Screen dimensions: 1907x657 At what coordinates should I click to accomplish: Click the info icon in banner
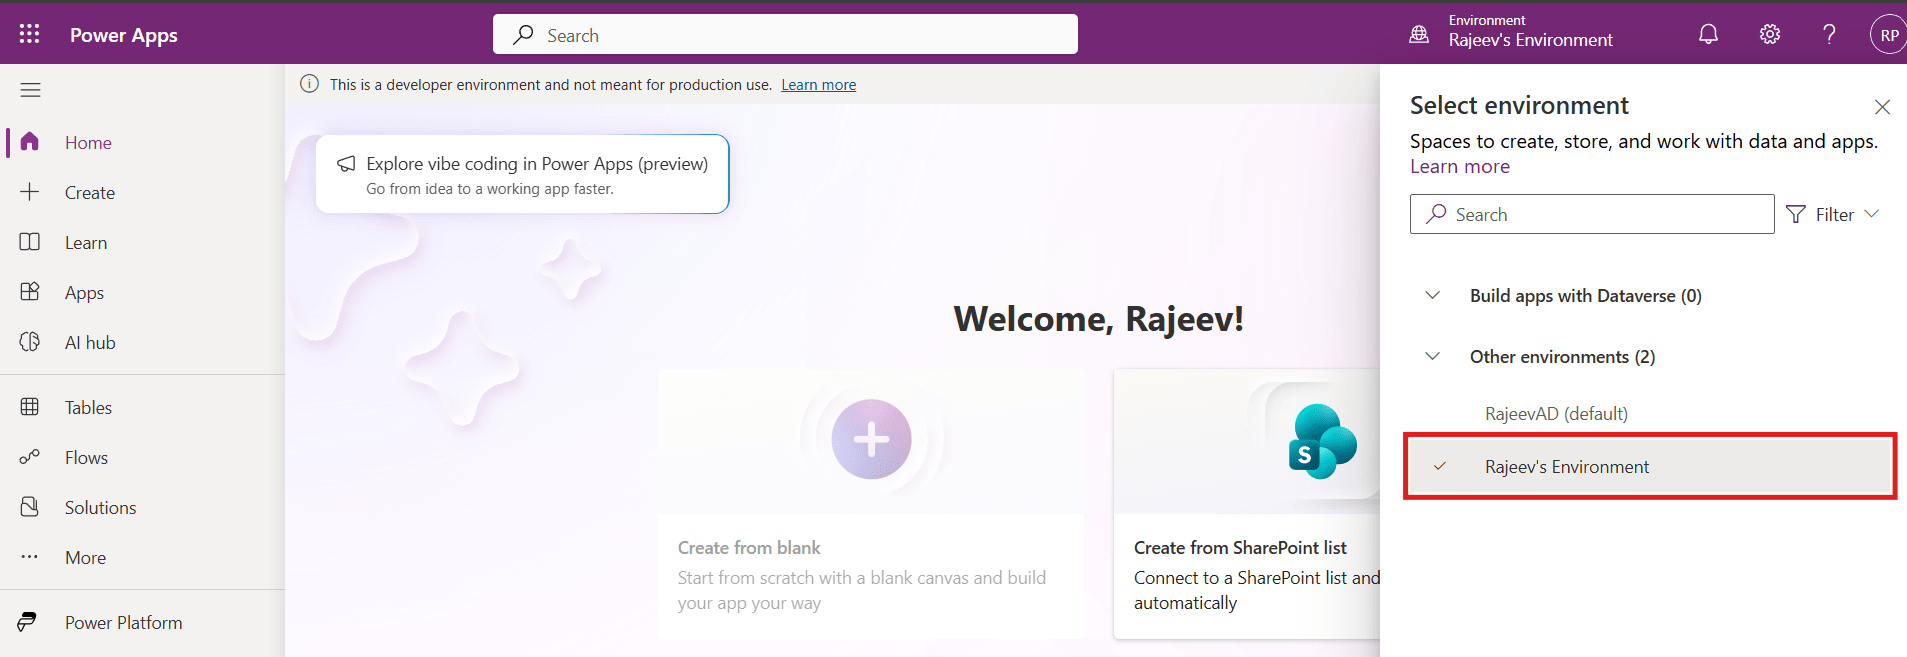tap(310, 84)
